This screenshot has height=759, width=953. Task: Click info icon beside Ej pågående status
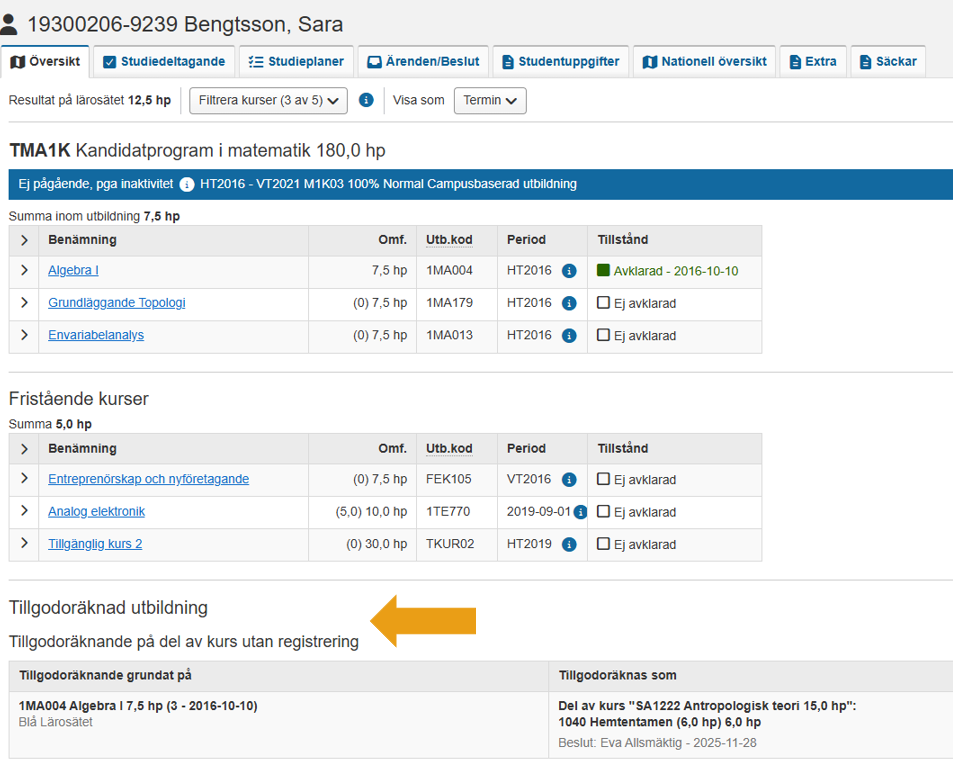pyautogui.click(x=187, y=185)
